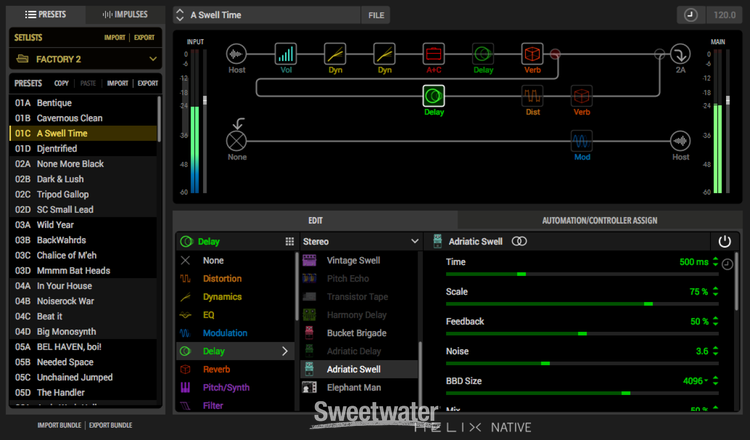The width and height of the screenshot is (750, 440).
Task: Click the preset list scrollbar
Action: (x=159, y=119)
